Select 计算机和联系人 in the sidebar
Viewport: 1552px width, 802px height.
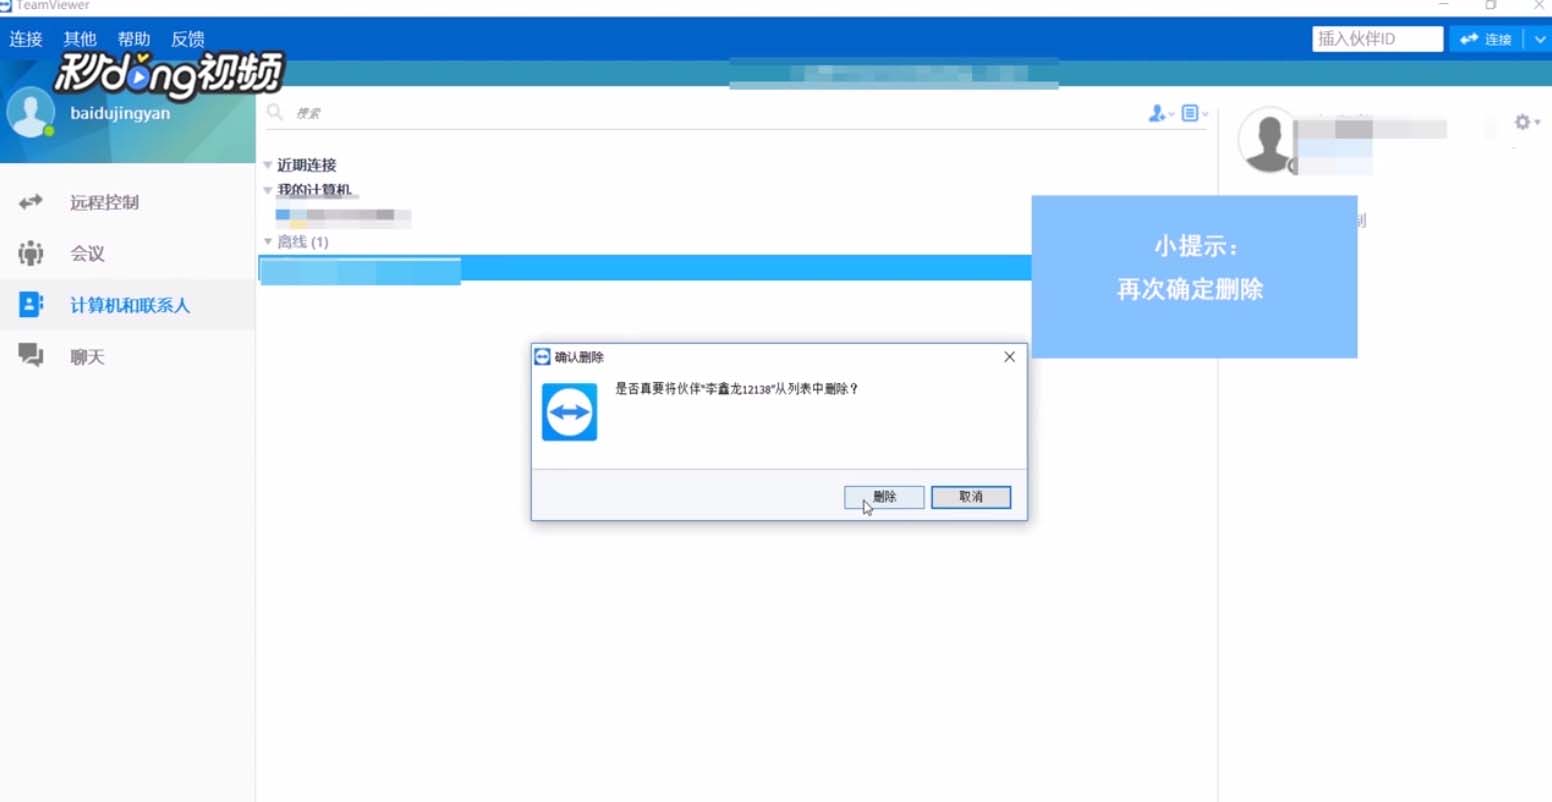(x=128, y=305)
